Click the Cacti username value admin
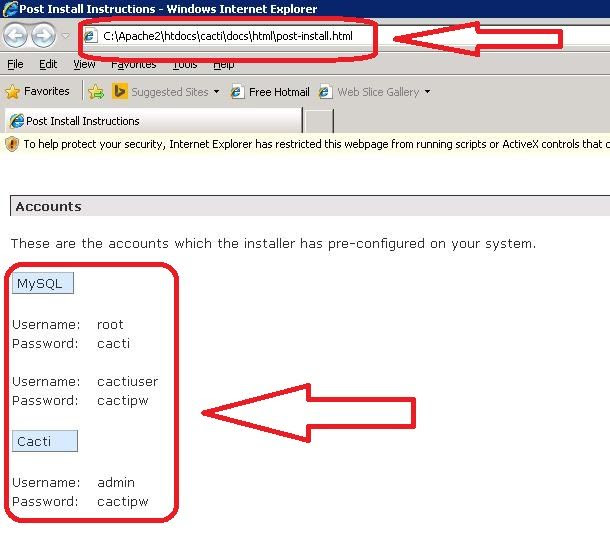The image size is (610, 556). point(116,482)
